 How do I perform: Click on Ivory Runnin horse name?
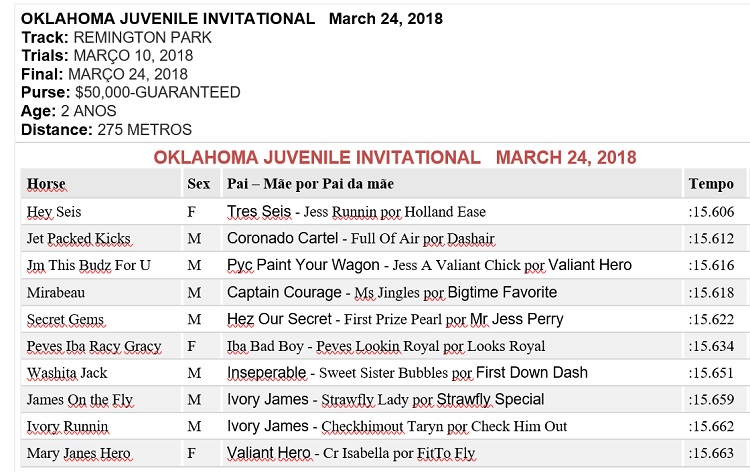point(67,426)
